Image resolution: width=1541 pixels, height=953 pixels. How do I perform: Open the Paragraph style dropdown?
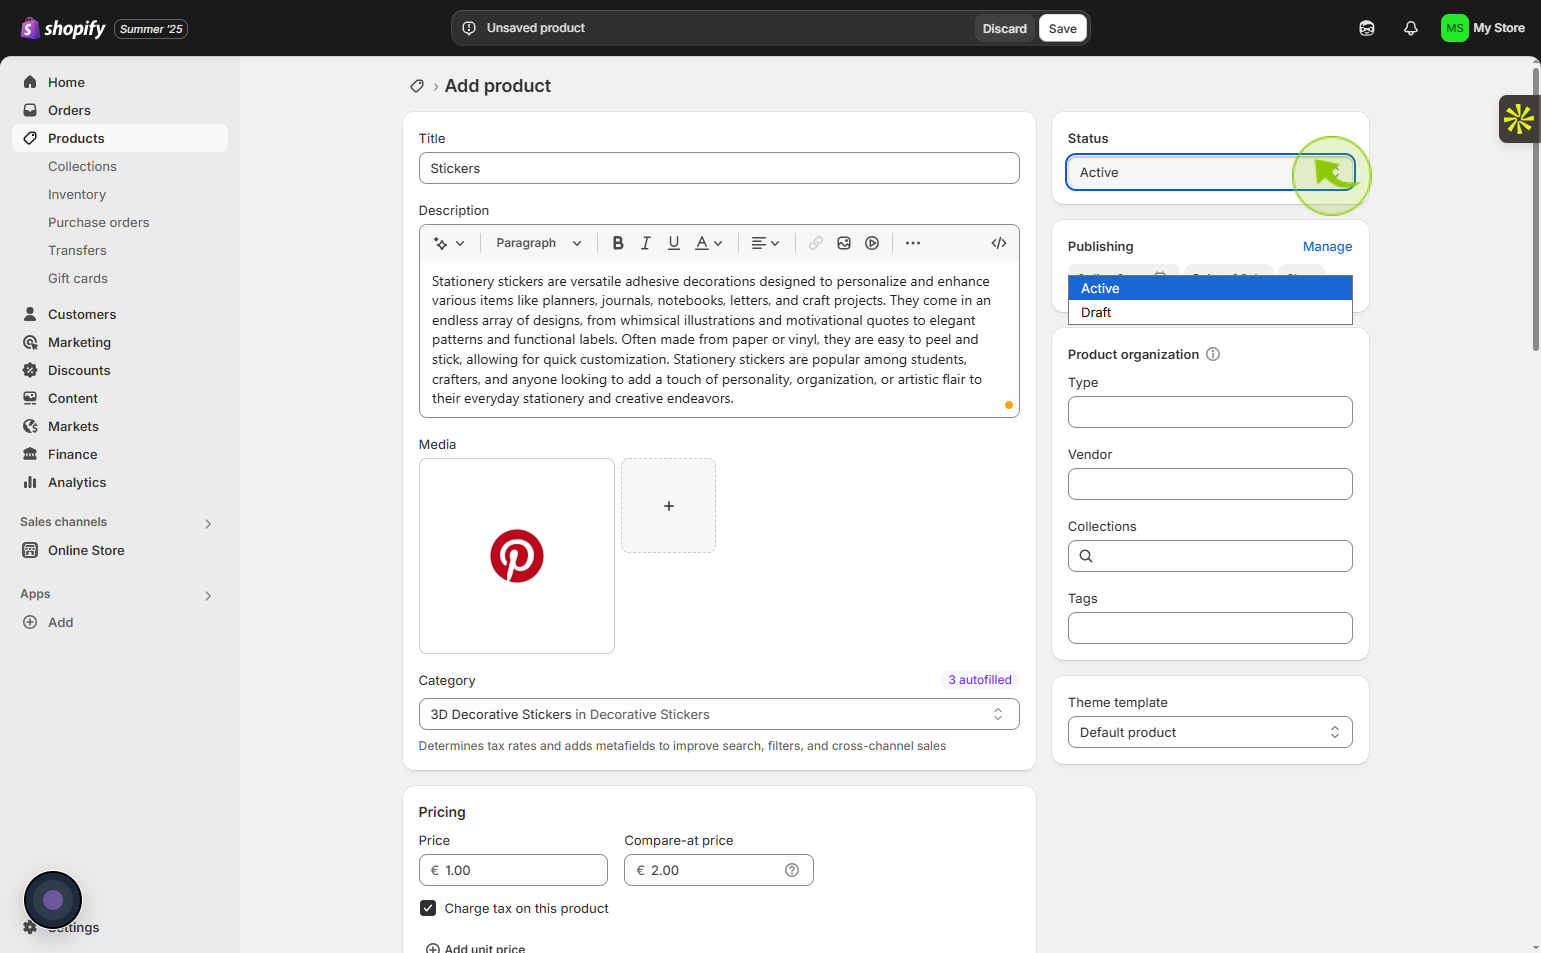(x=539, y=243)
